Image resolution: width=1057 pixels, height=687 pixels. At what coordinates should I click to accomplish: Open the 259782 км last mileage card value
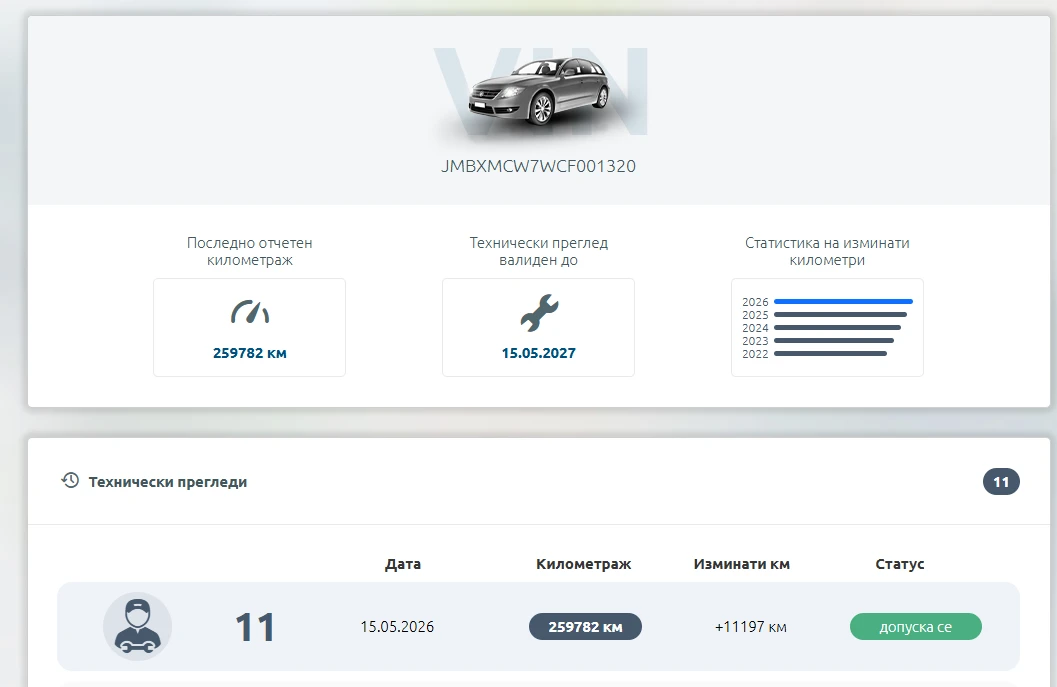249,353
